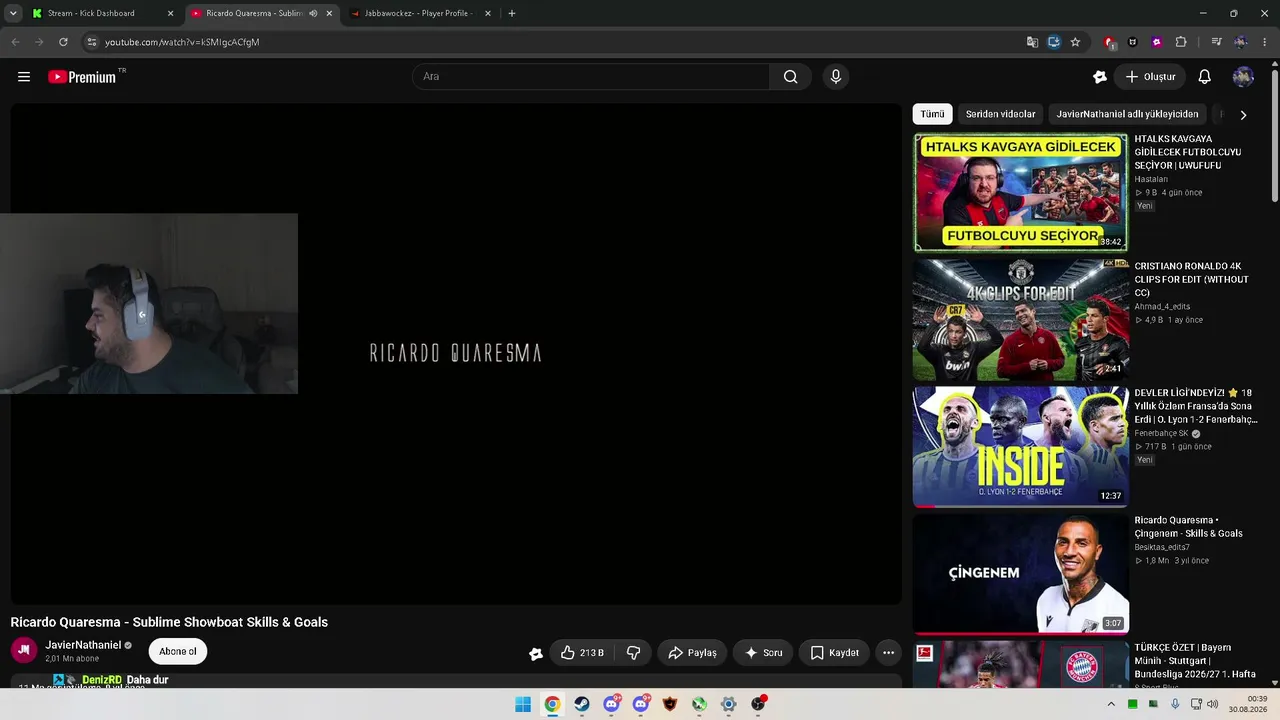The height and width of the screenshot is (720, 1280).
Task: Show hidden system tray icons
Action: click(x=1111, y=704)
